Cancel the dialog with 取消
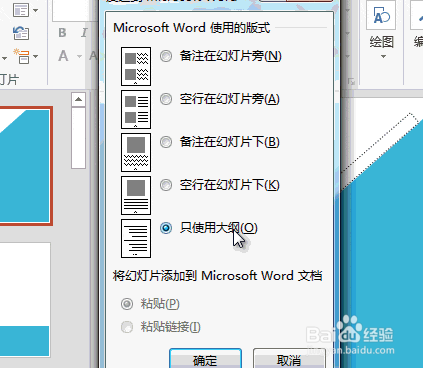423x368 pixels. click(x=289, y=359)
